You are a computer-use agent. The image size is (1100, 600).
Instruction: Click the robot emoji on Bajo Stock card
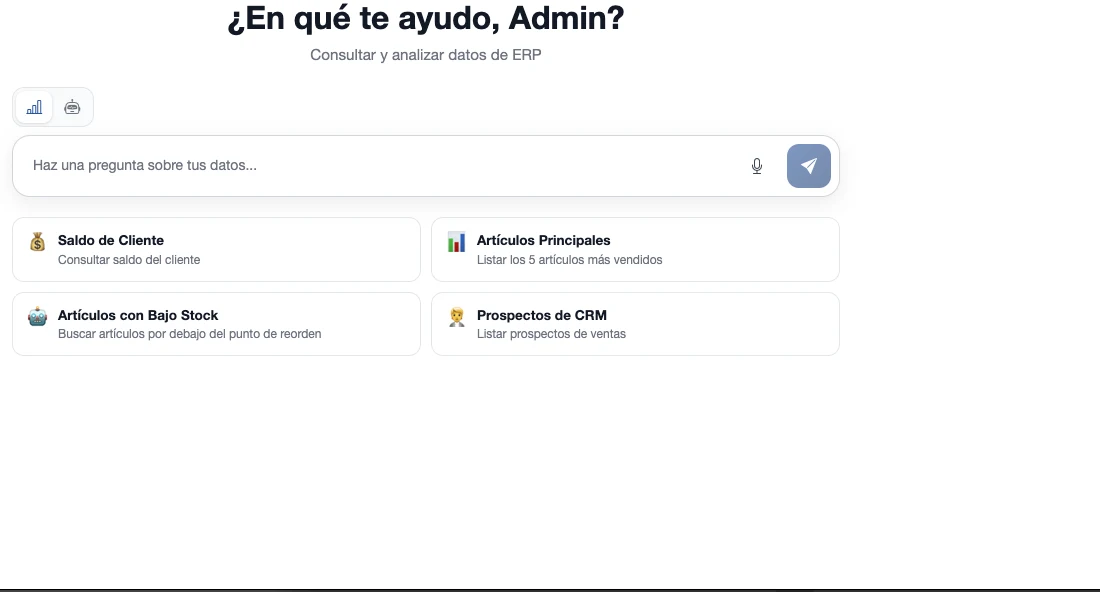(x=38, y=317)
